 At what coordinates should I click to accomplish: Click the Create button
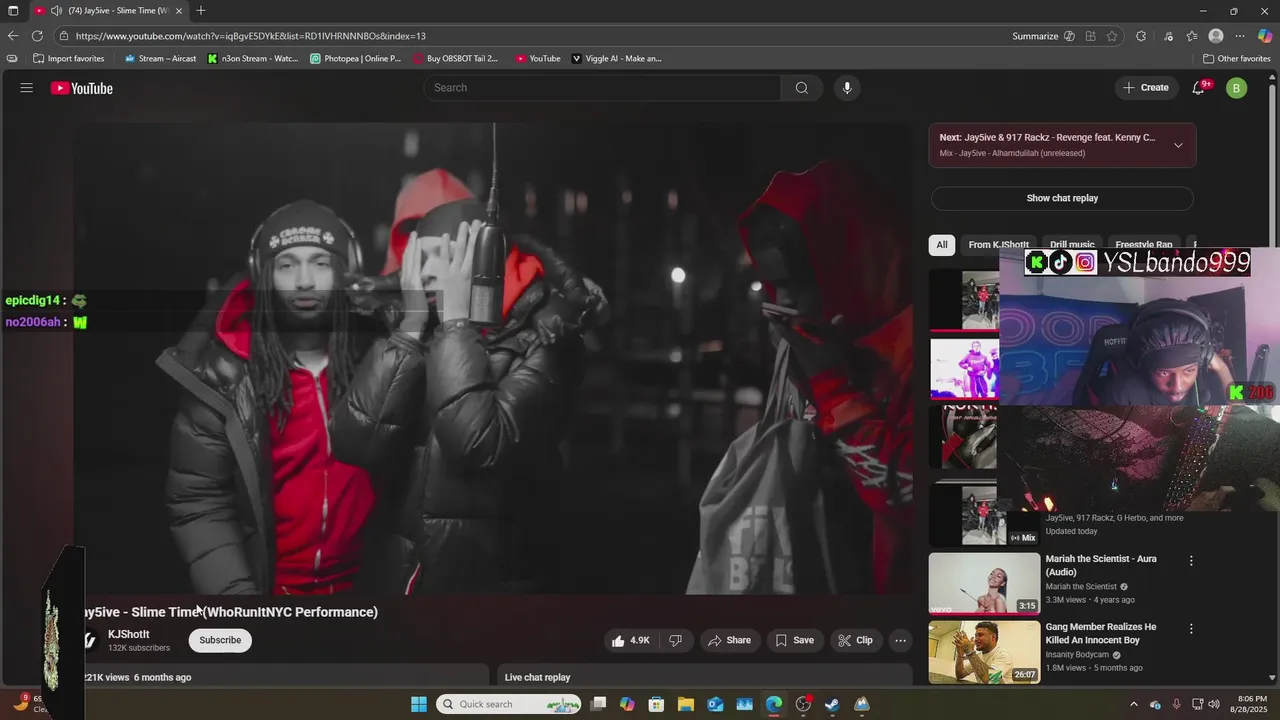tap(1146, 88)
